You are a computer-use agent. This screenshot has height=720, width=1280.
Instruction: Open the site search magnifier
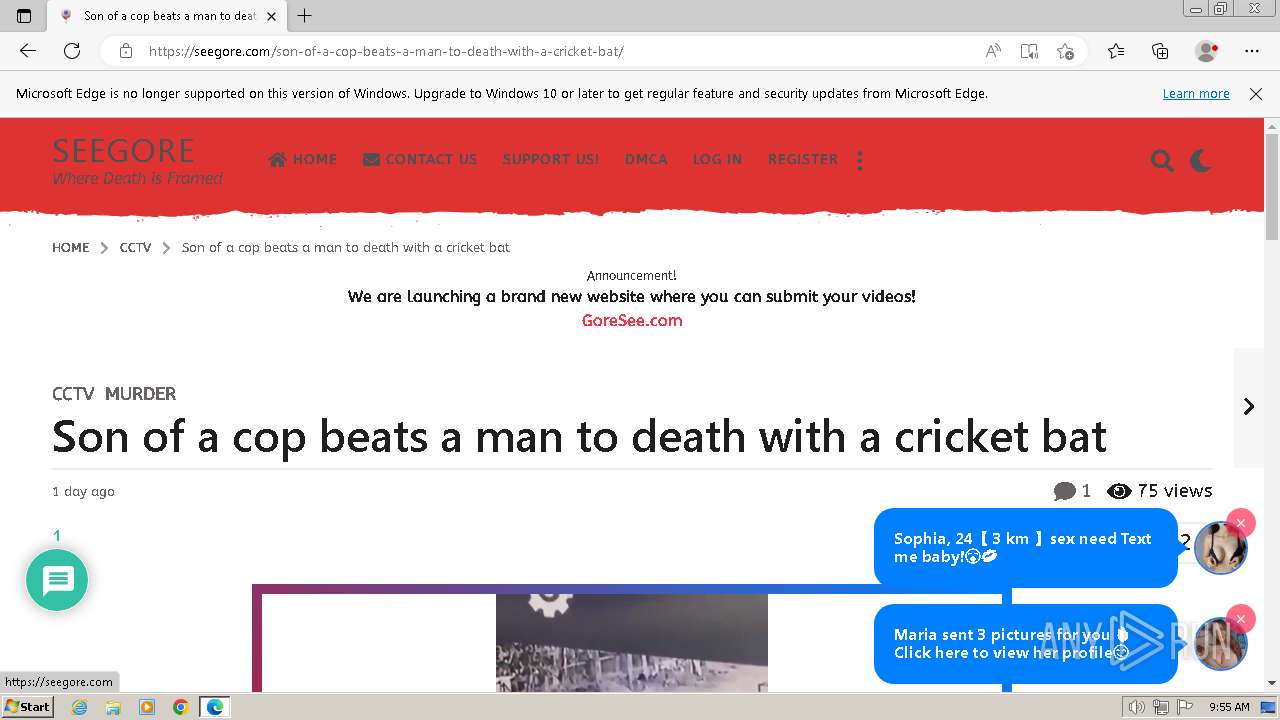[1162, 160]
